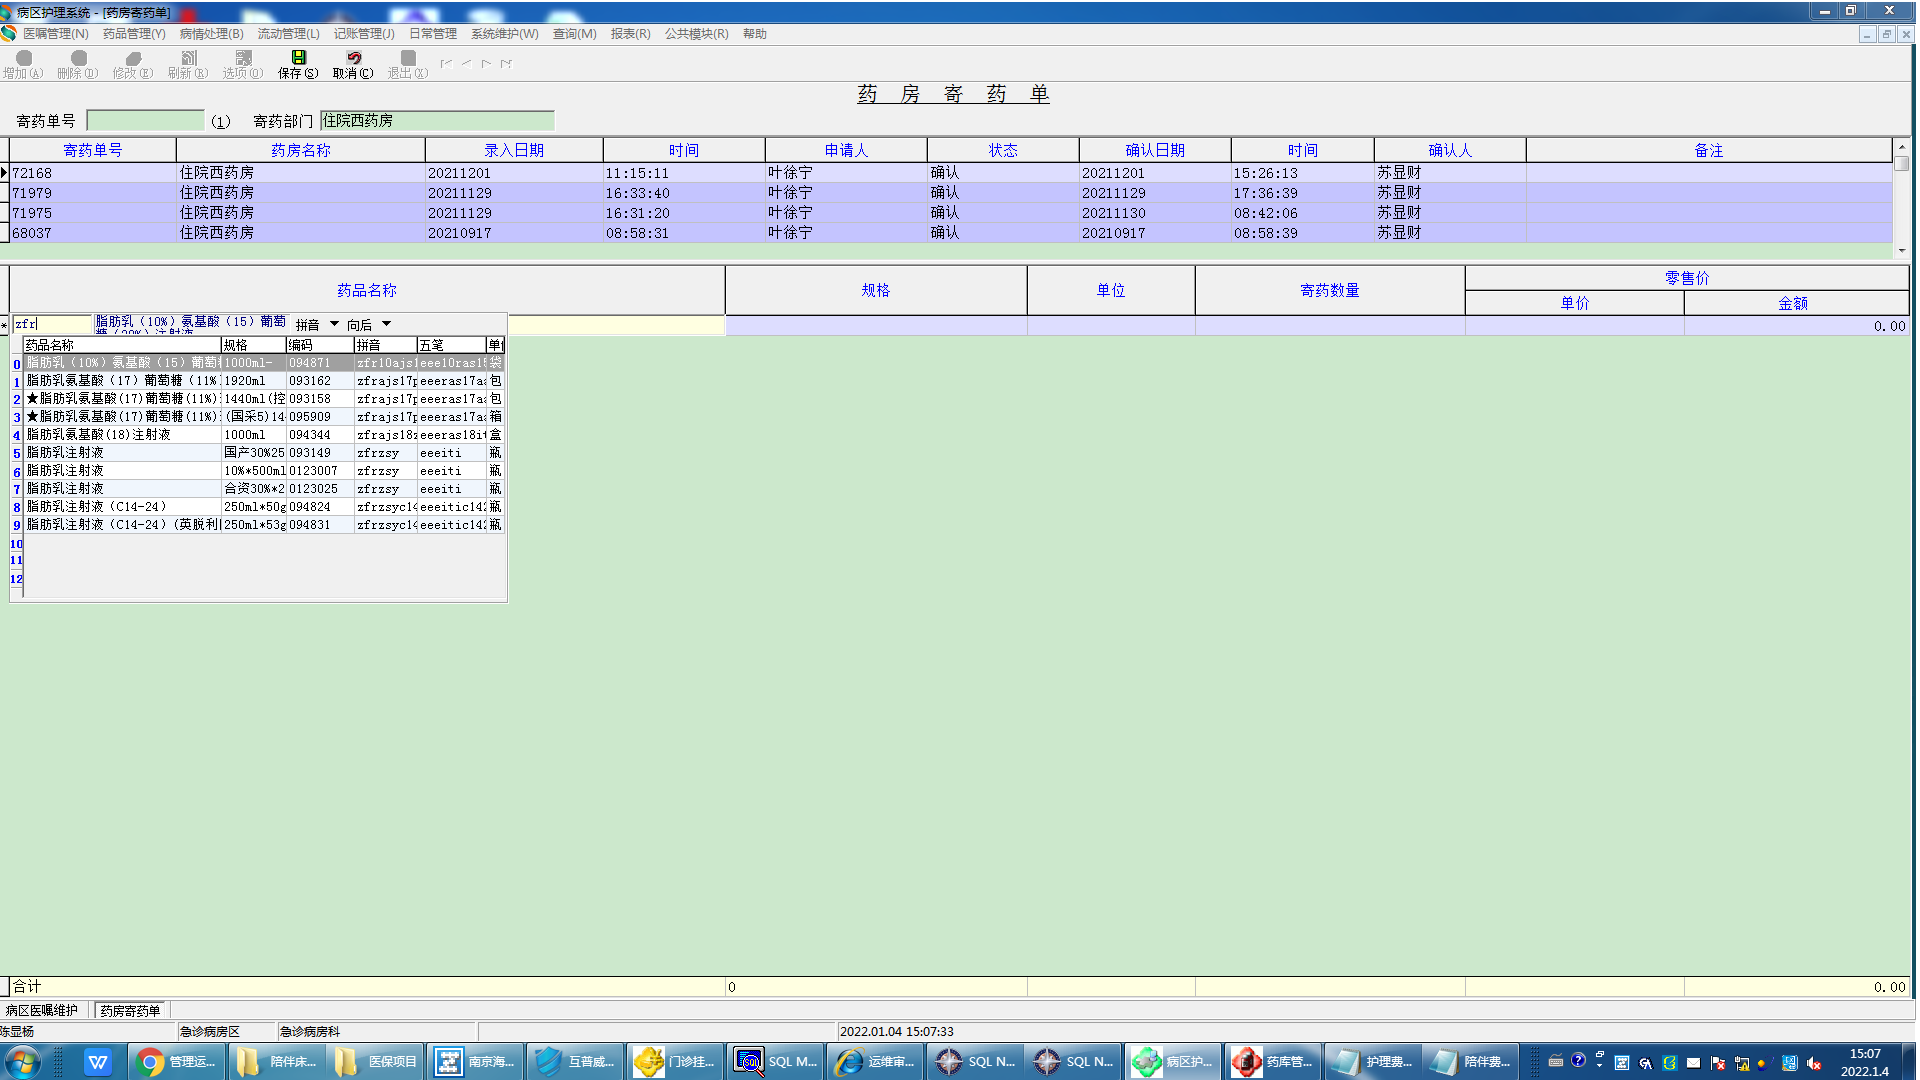
Task: Open the 药品管理(Y) menu
Action: point(134,34)
